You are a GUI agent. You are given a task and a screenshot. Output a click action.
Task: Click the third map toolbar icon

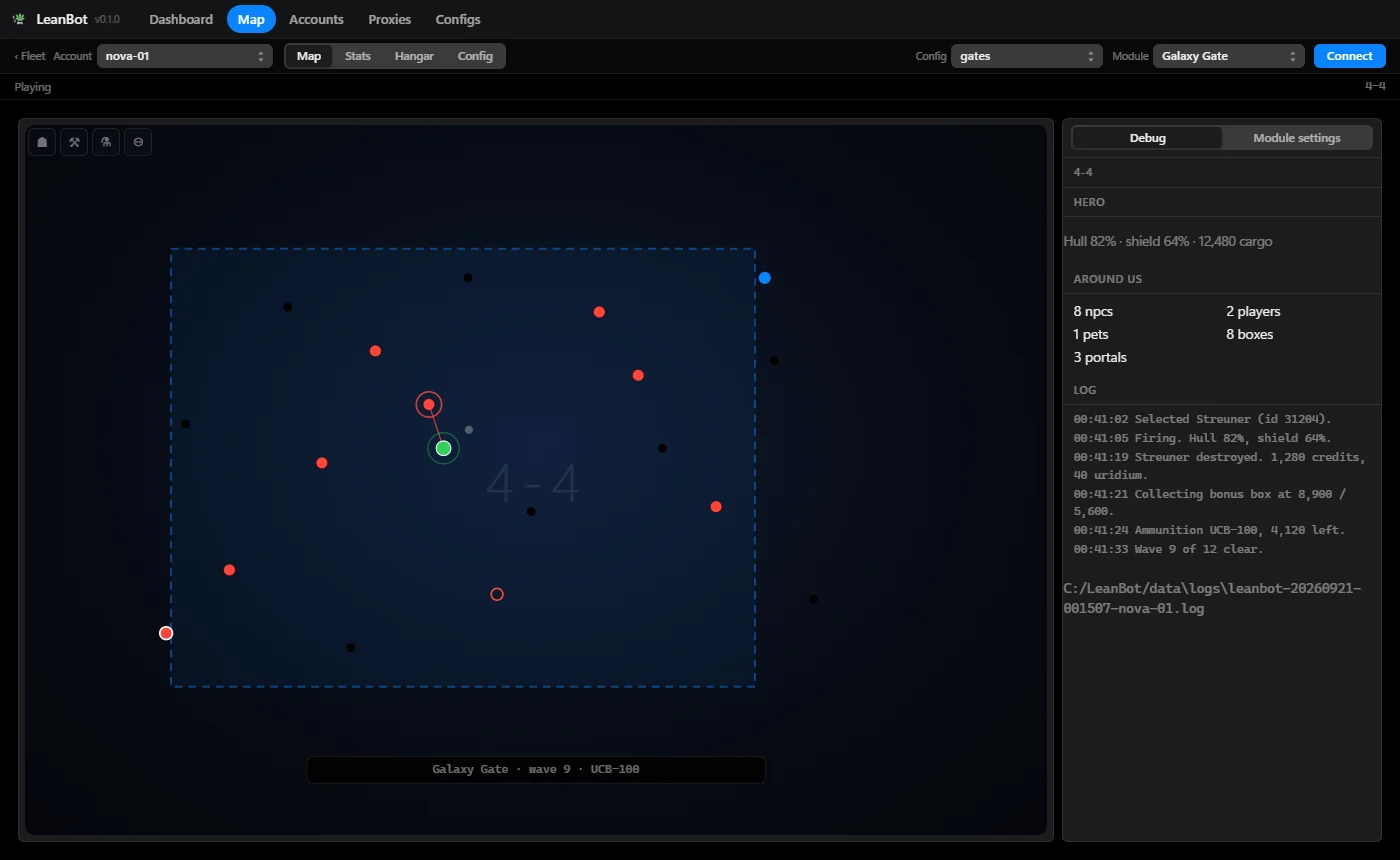[106, 142]
